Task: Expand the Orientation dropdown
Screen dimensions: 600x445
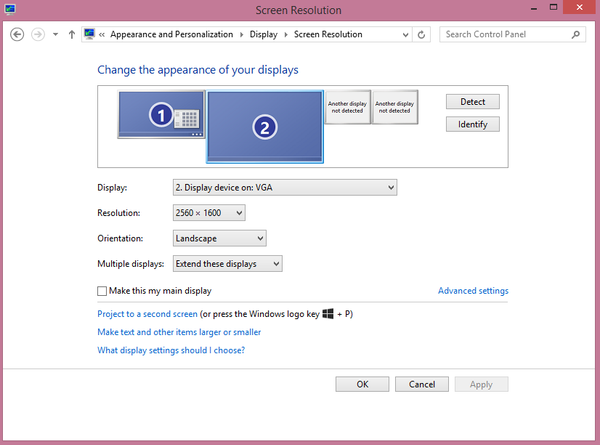Action: pos(219,238)
